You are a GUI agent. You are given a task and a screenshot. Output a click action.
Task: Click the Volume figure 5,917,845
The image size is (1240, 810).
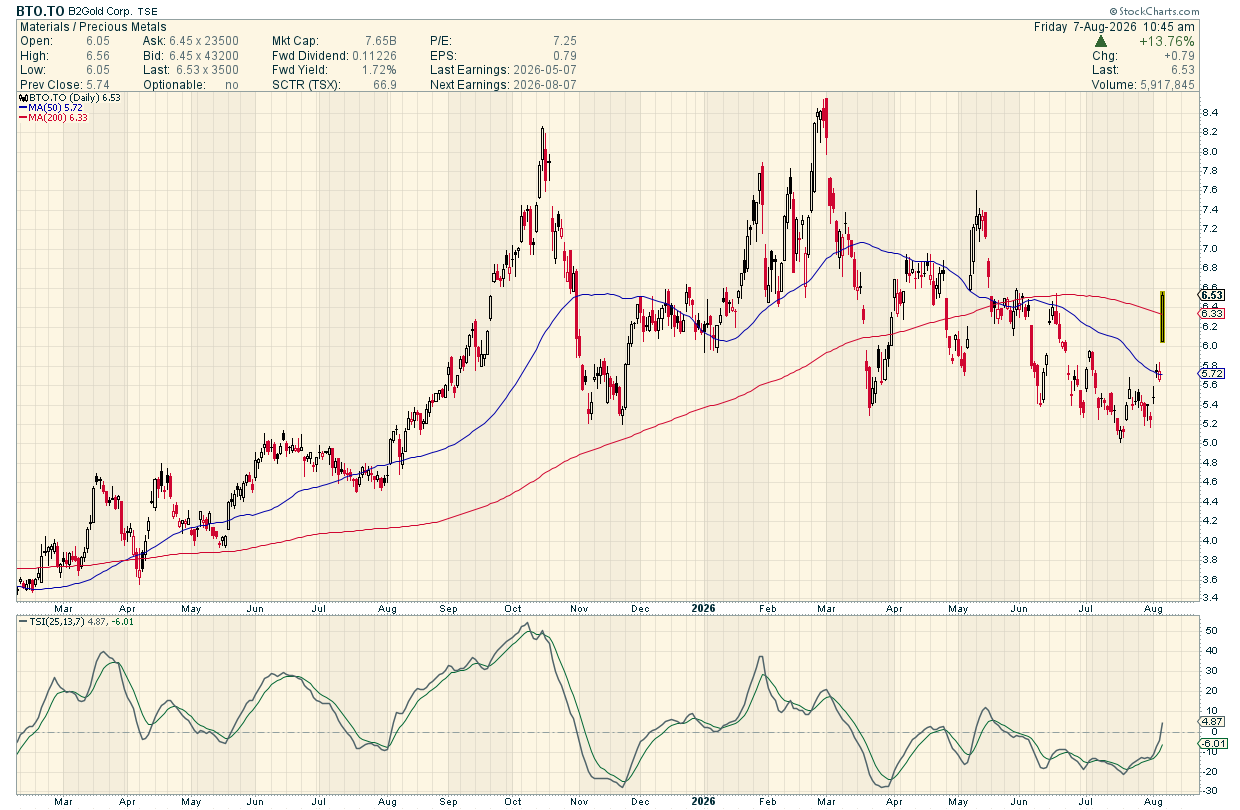tap(1166, 85)
